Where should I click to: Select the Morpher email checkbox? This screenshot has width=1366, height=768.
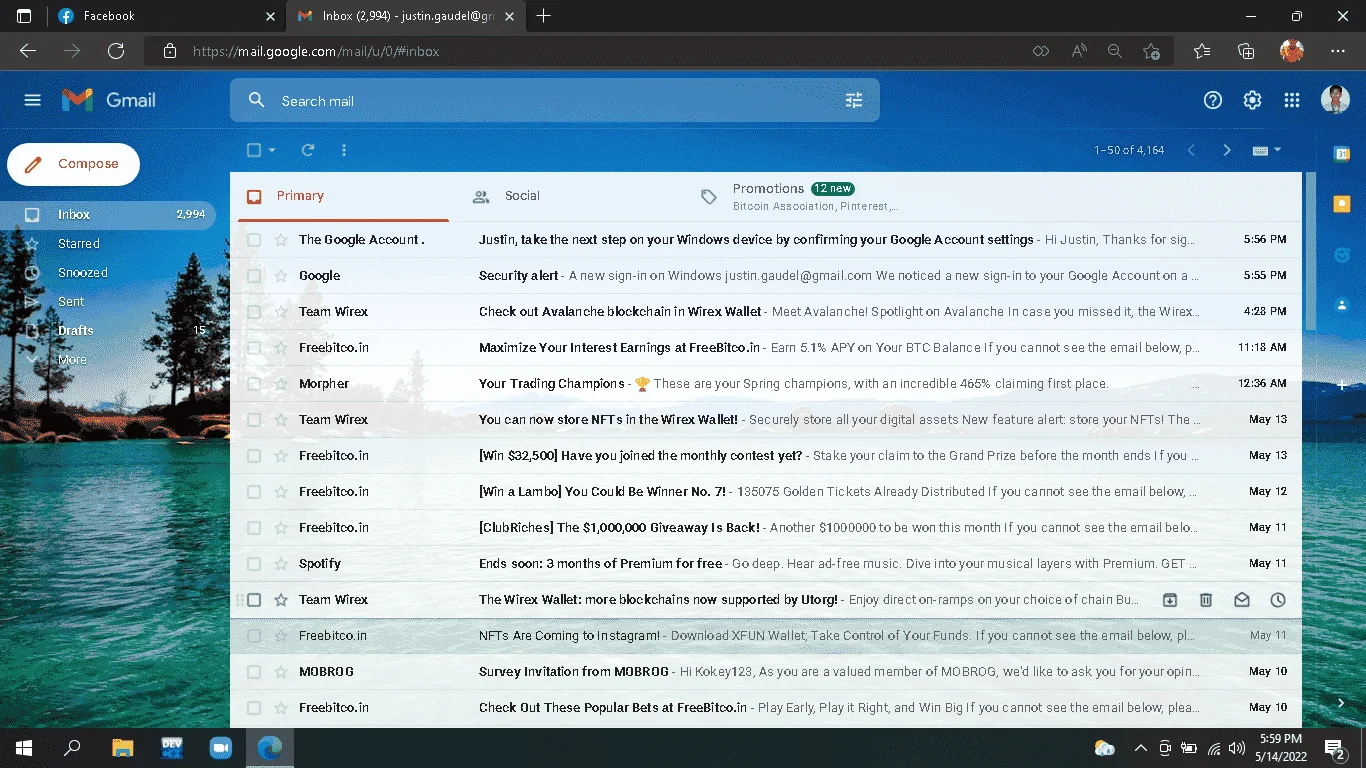pos(254,384)
